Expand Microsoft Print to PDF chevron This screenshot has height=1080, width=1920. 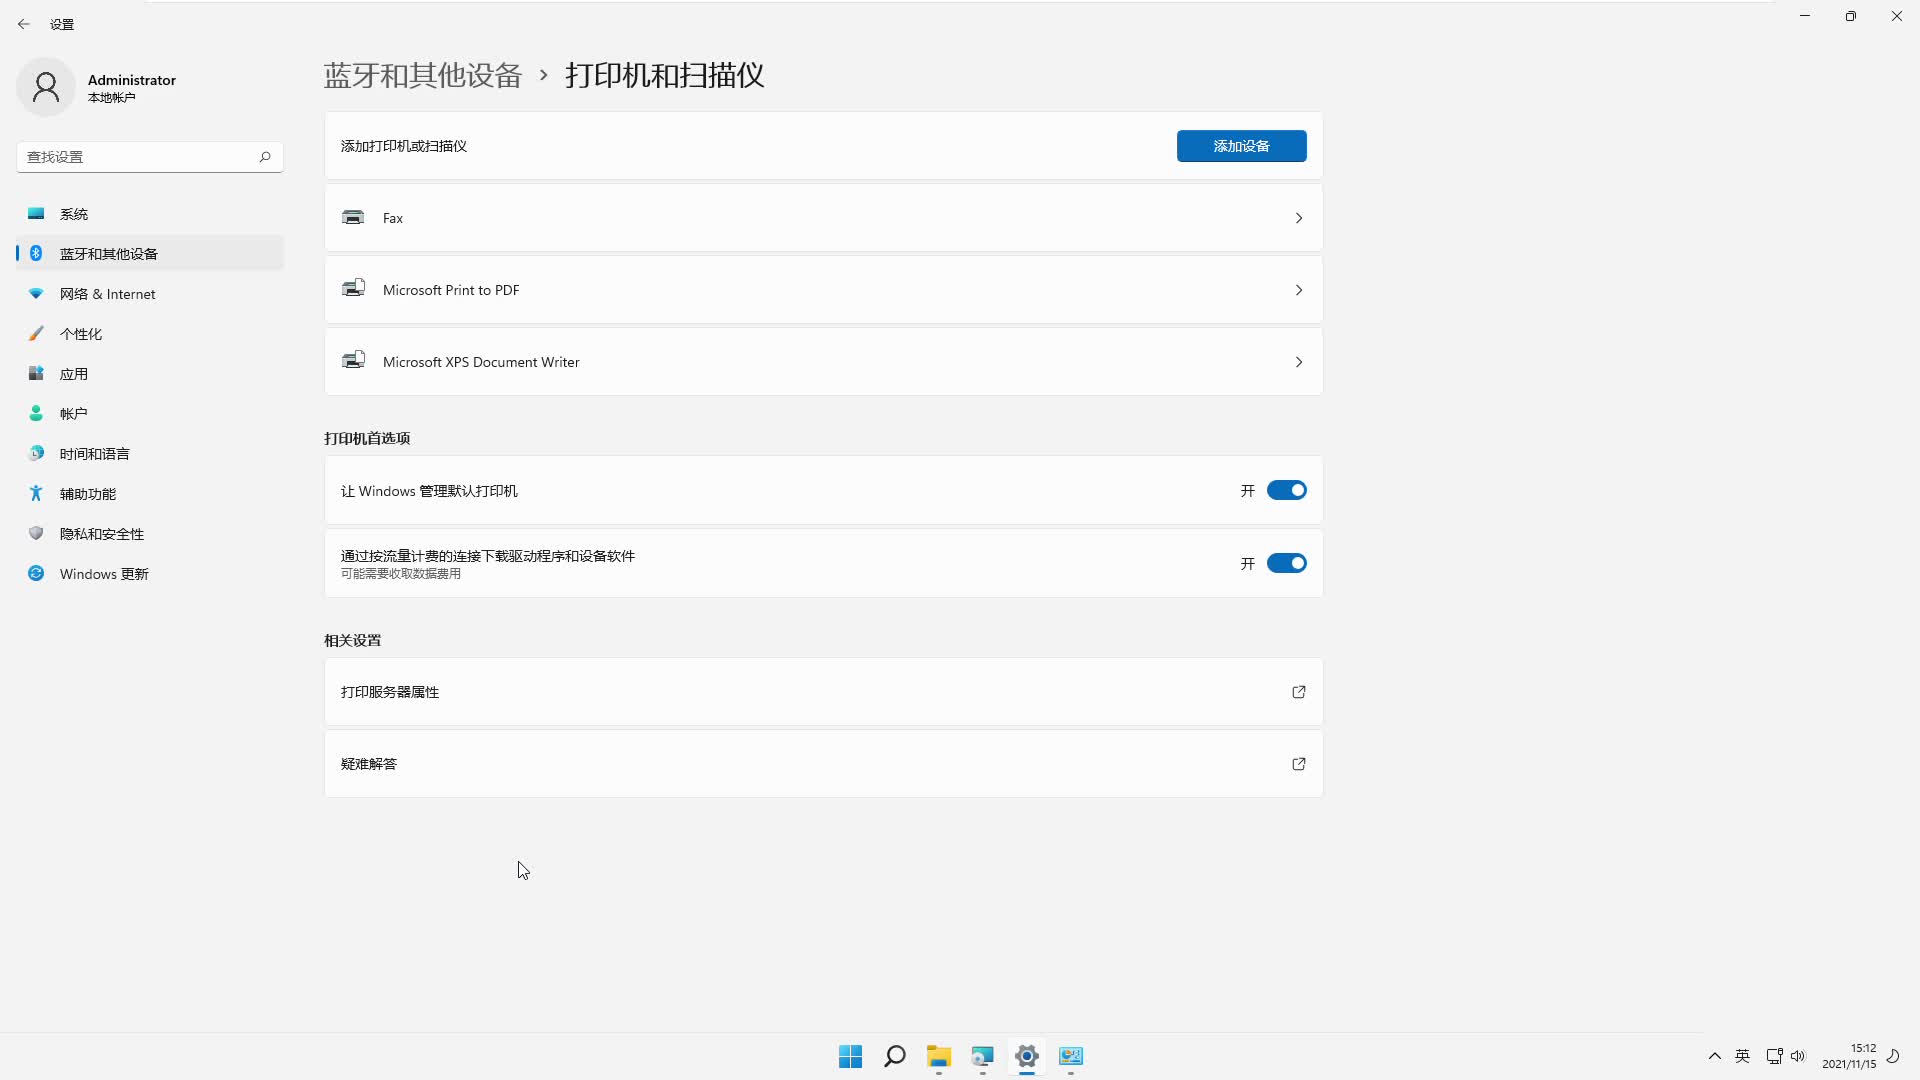click(1299, 290)
